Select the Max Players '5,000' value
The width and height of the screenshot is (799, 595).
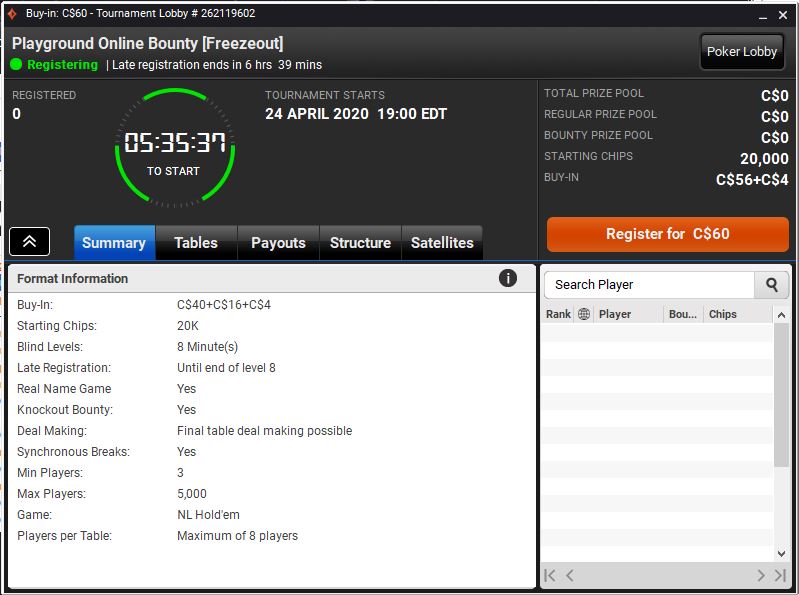192,494
